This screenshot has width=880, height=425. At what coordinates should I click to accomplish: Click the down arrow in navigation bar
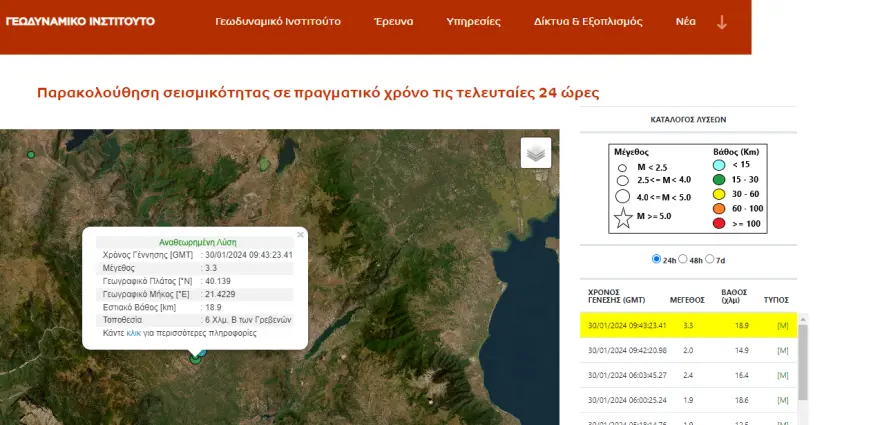click(722, 22)
